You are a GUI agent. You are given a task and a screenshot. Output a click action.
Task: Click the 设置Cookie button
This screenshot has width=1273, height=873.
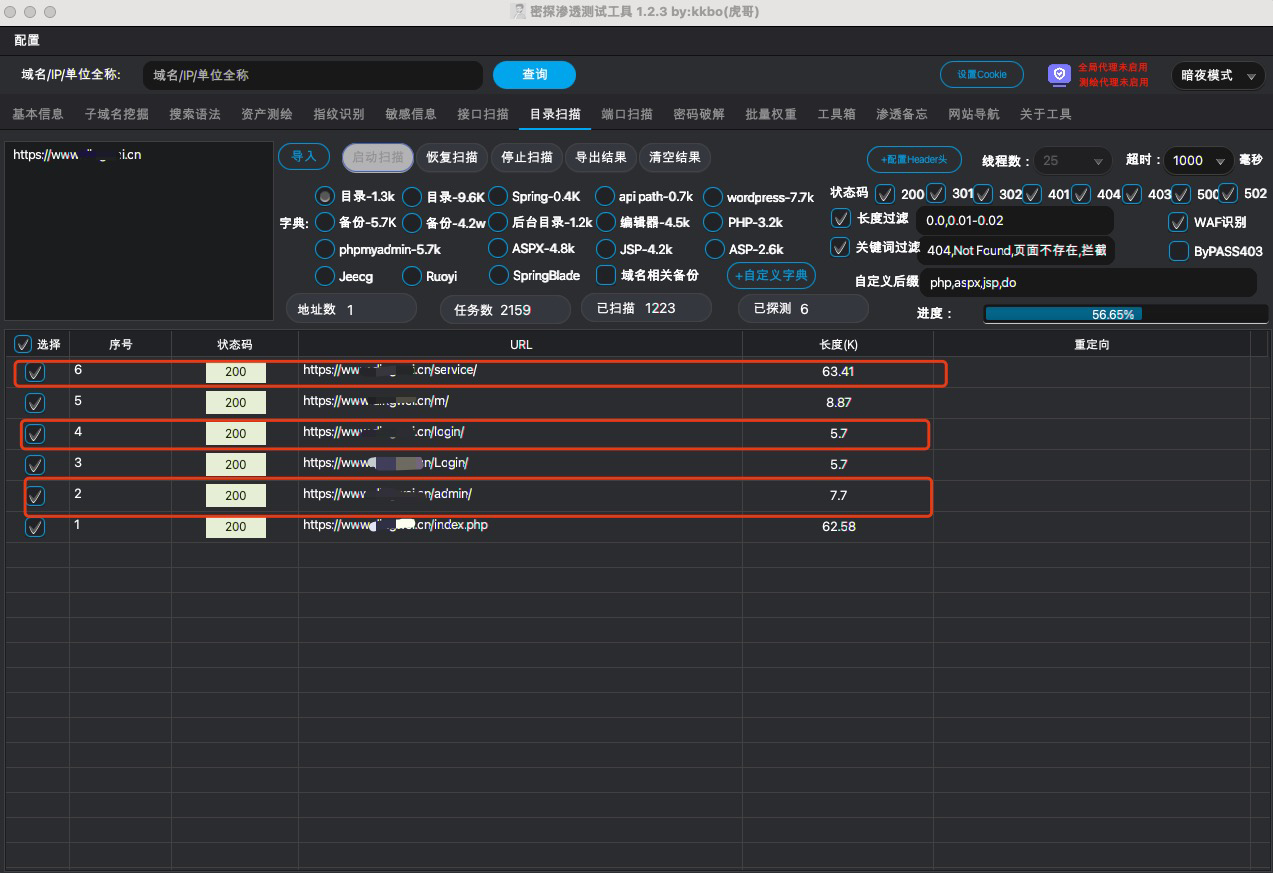[982, 75]
